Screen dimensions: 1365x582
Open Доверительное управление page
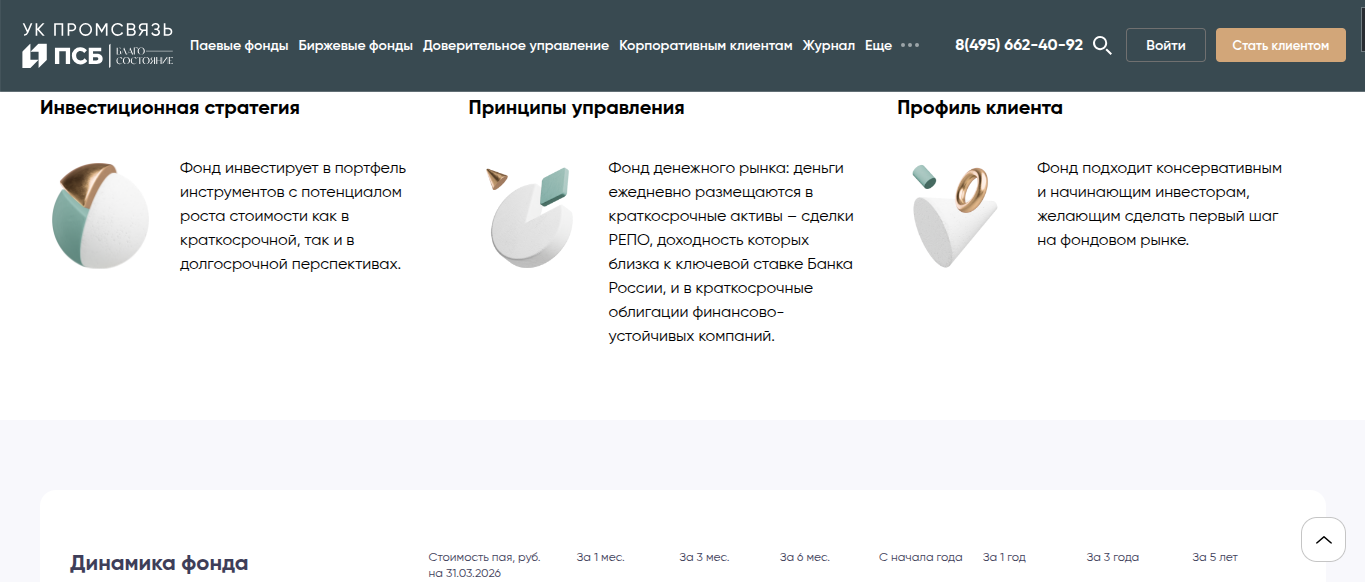pyautogui.click(x=515, y=45)
